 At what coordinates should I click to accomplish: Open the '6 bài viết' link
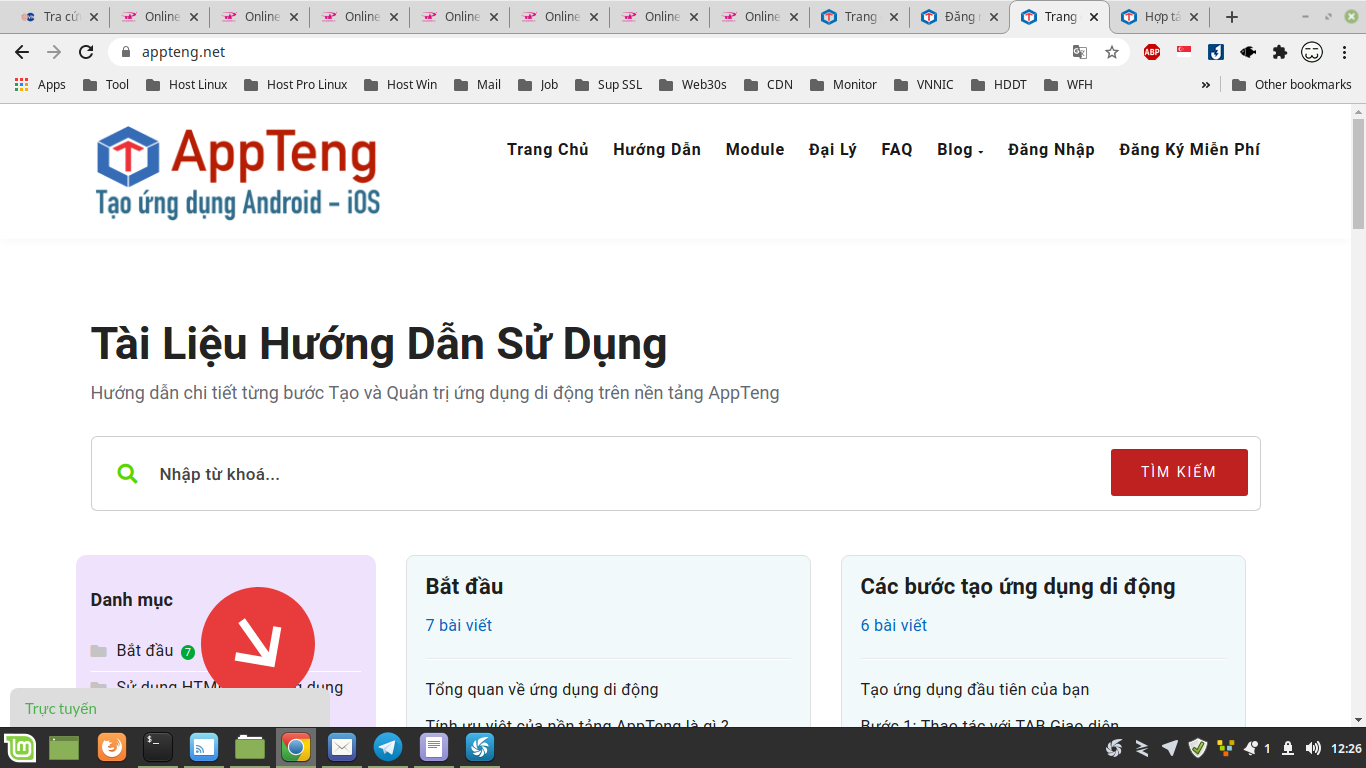[x=894, y=625]
